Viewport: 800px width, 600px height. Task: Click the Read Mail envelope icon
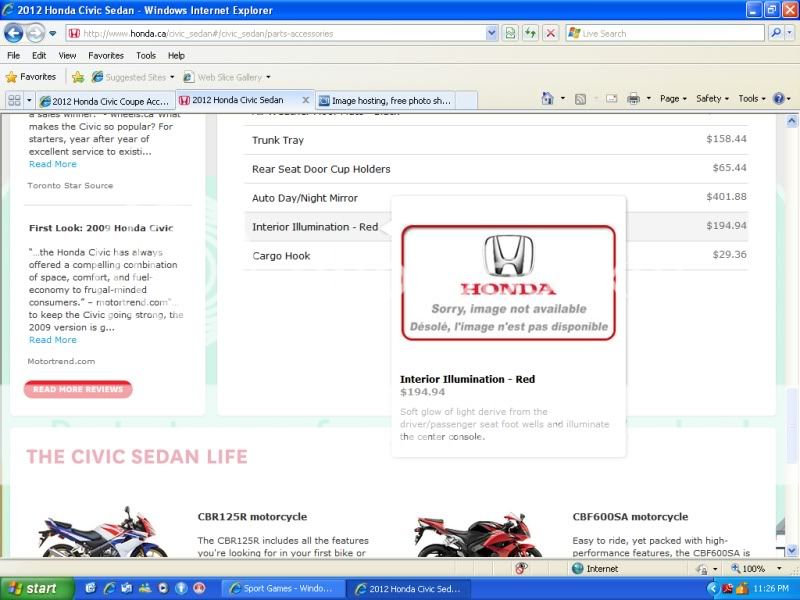point(611,99)
